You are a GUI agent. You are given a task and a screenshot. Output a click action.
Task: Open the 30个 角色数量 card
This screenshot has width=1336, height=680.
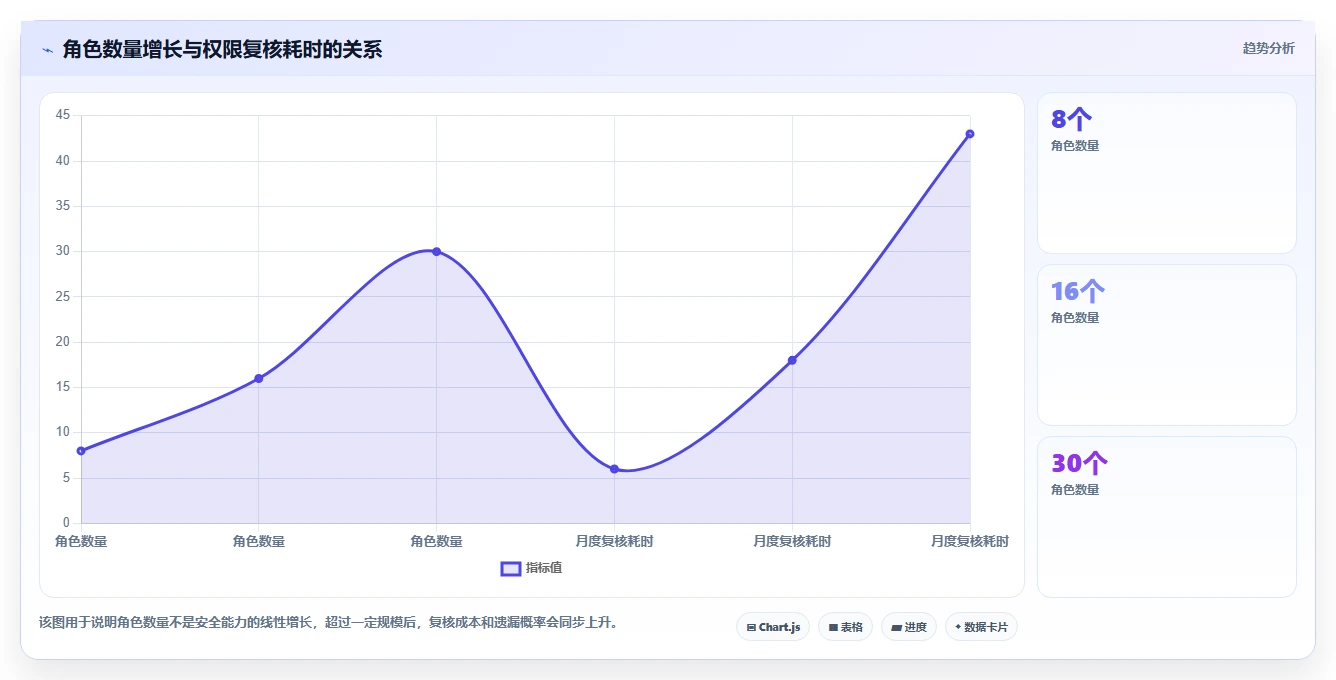point(1167,517)
